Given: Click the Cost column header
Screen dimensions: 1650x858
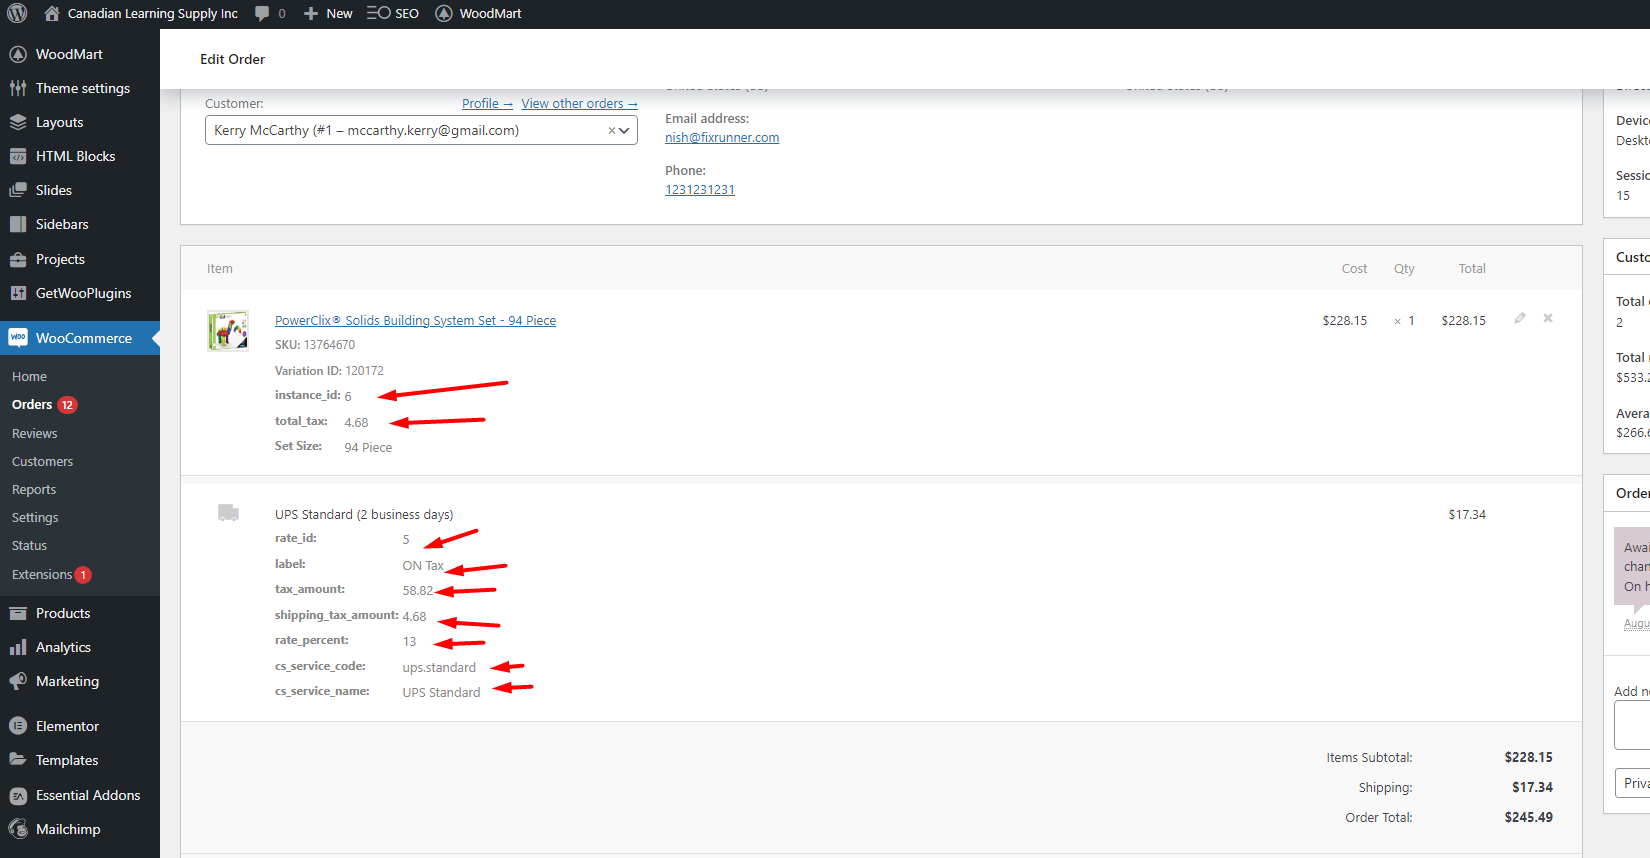Looking at the screenshot, I should pos(1354,269).
